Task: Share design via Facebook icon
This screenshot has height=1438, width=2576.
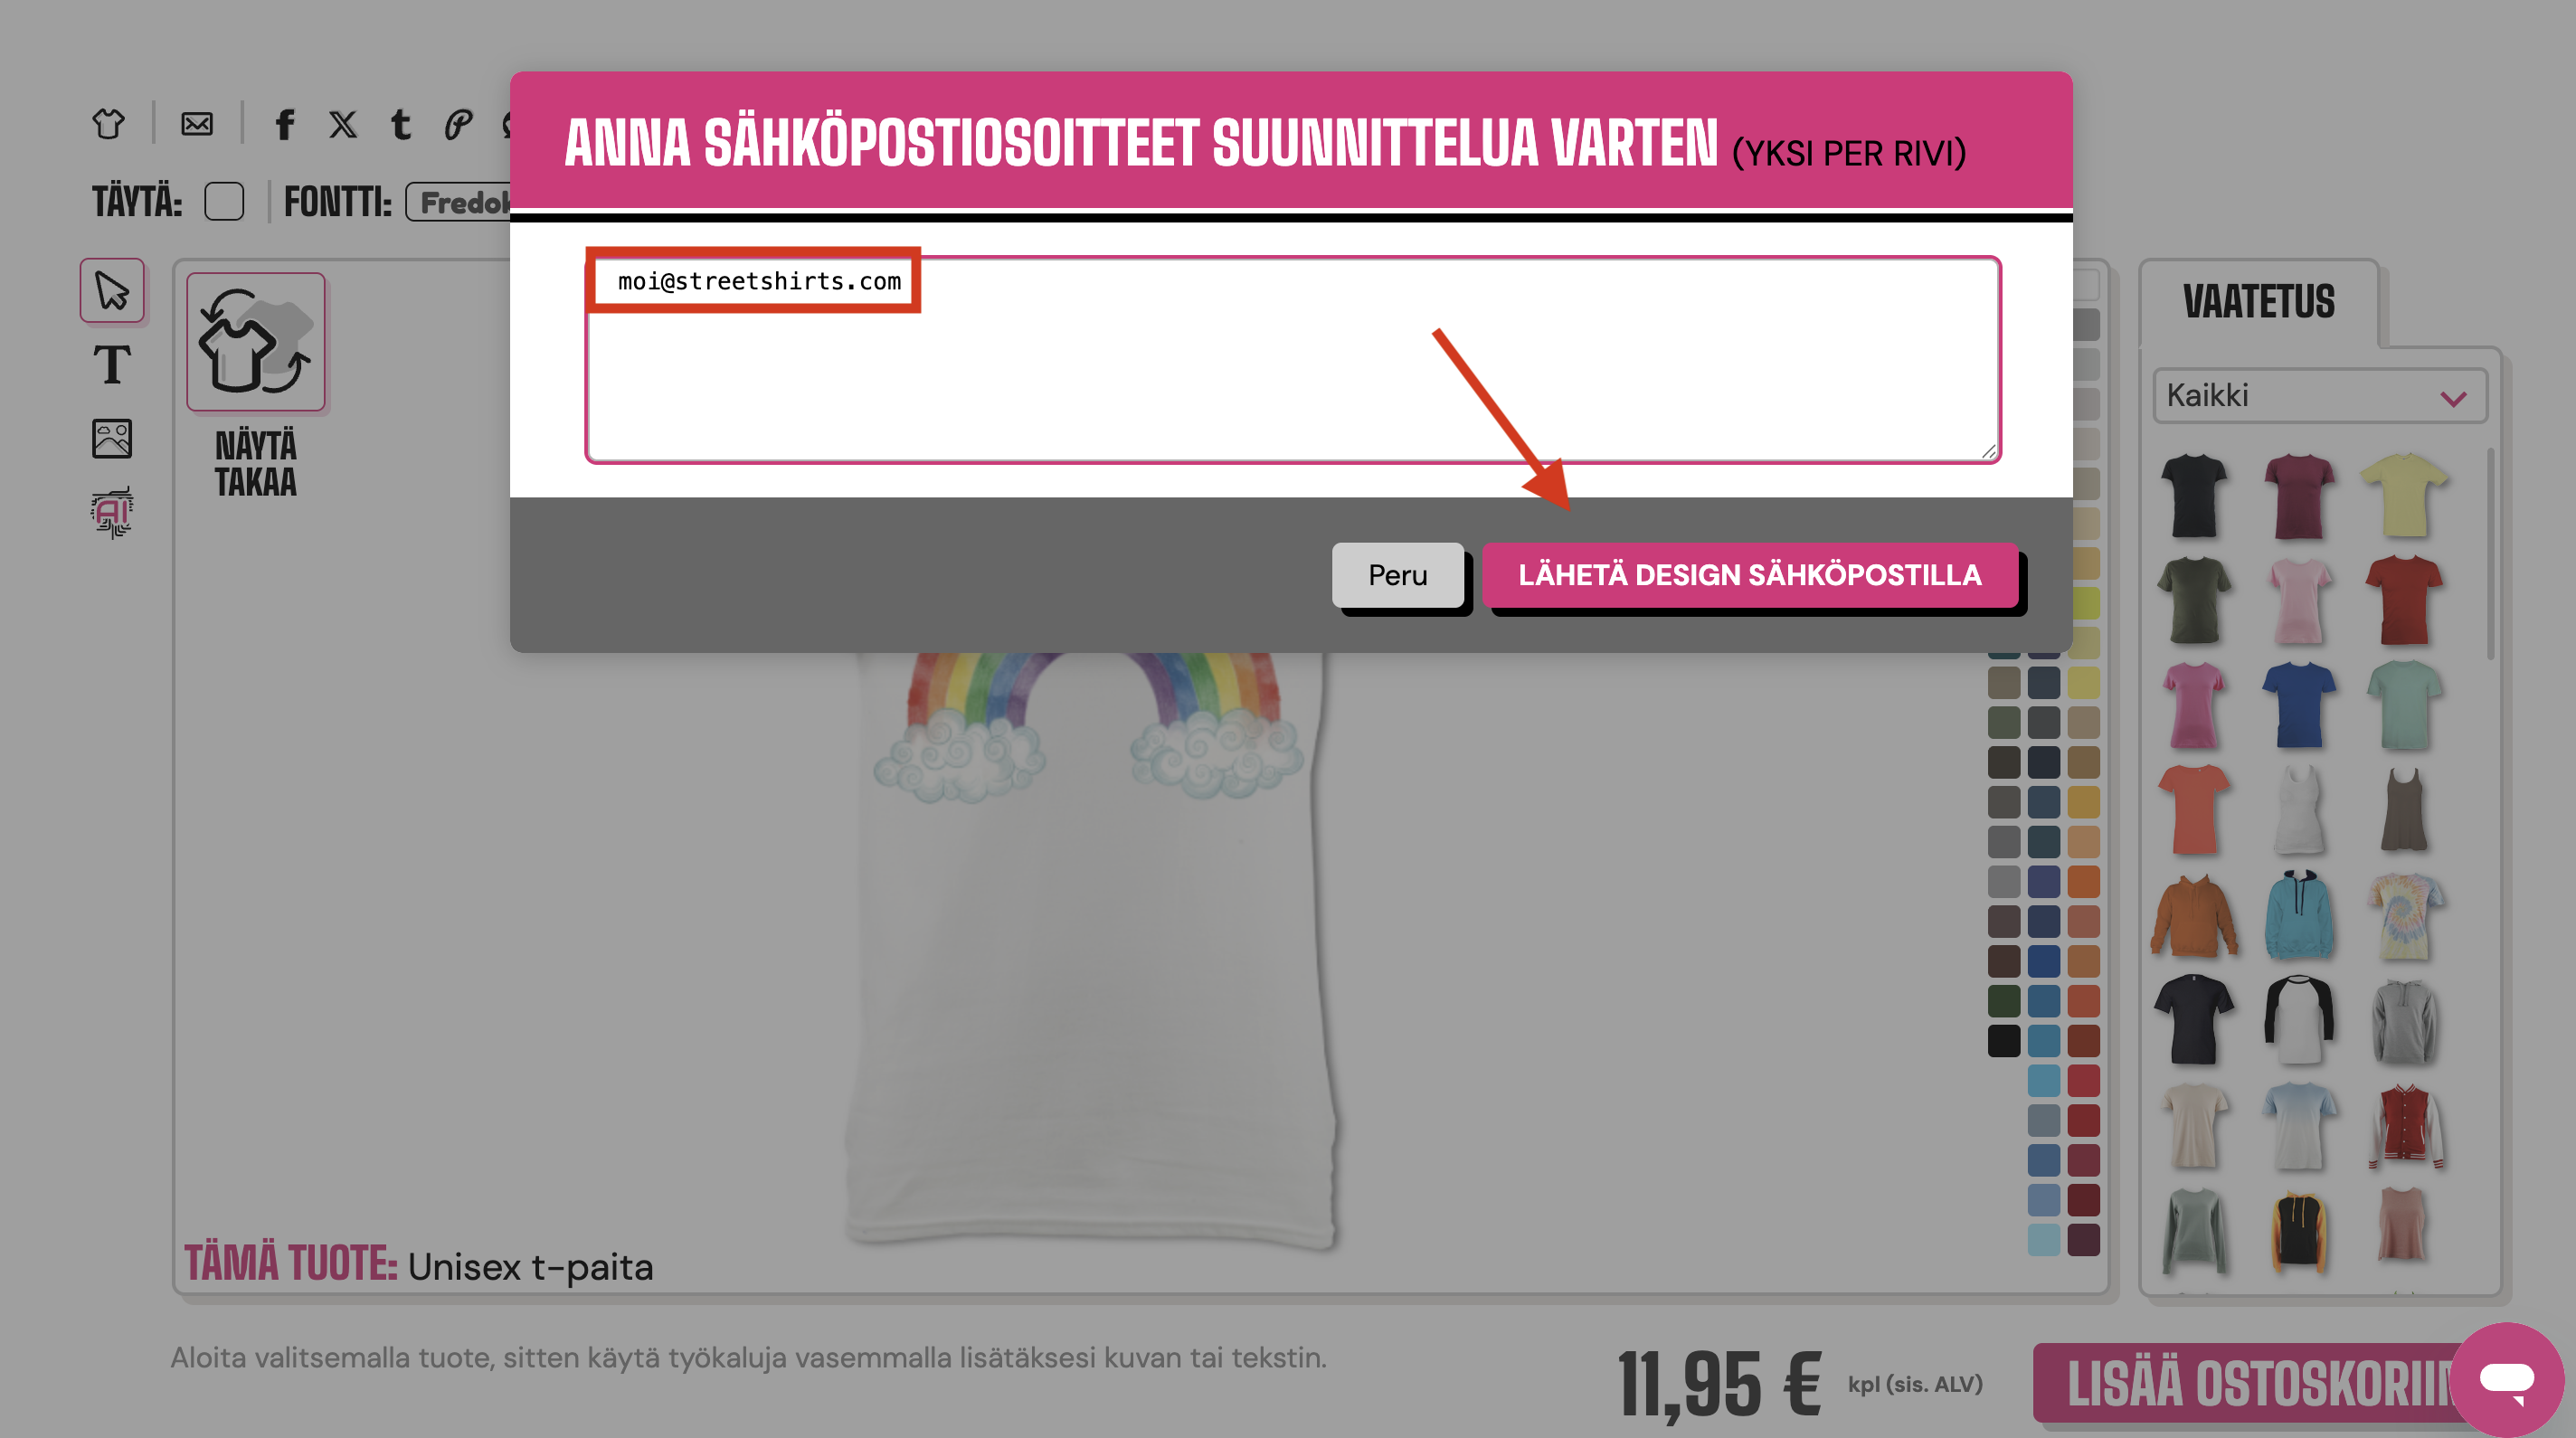Action: point(285,124)
